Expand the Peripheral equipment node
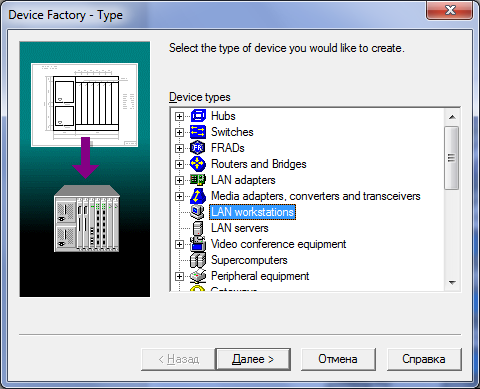480x389 pixels. pyautogui.click(x=179, y=276)
